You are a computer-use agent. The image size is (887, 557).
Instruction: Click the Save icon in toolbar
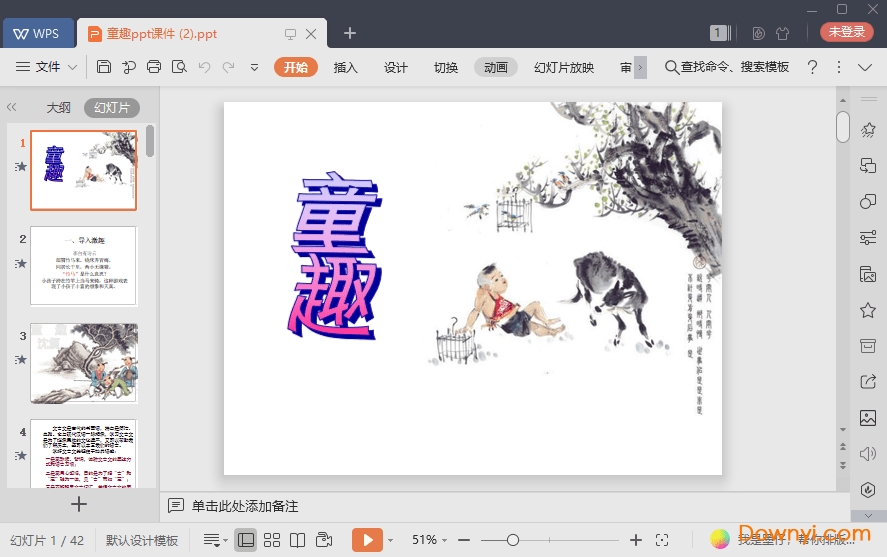[x=104, y=67]
